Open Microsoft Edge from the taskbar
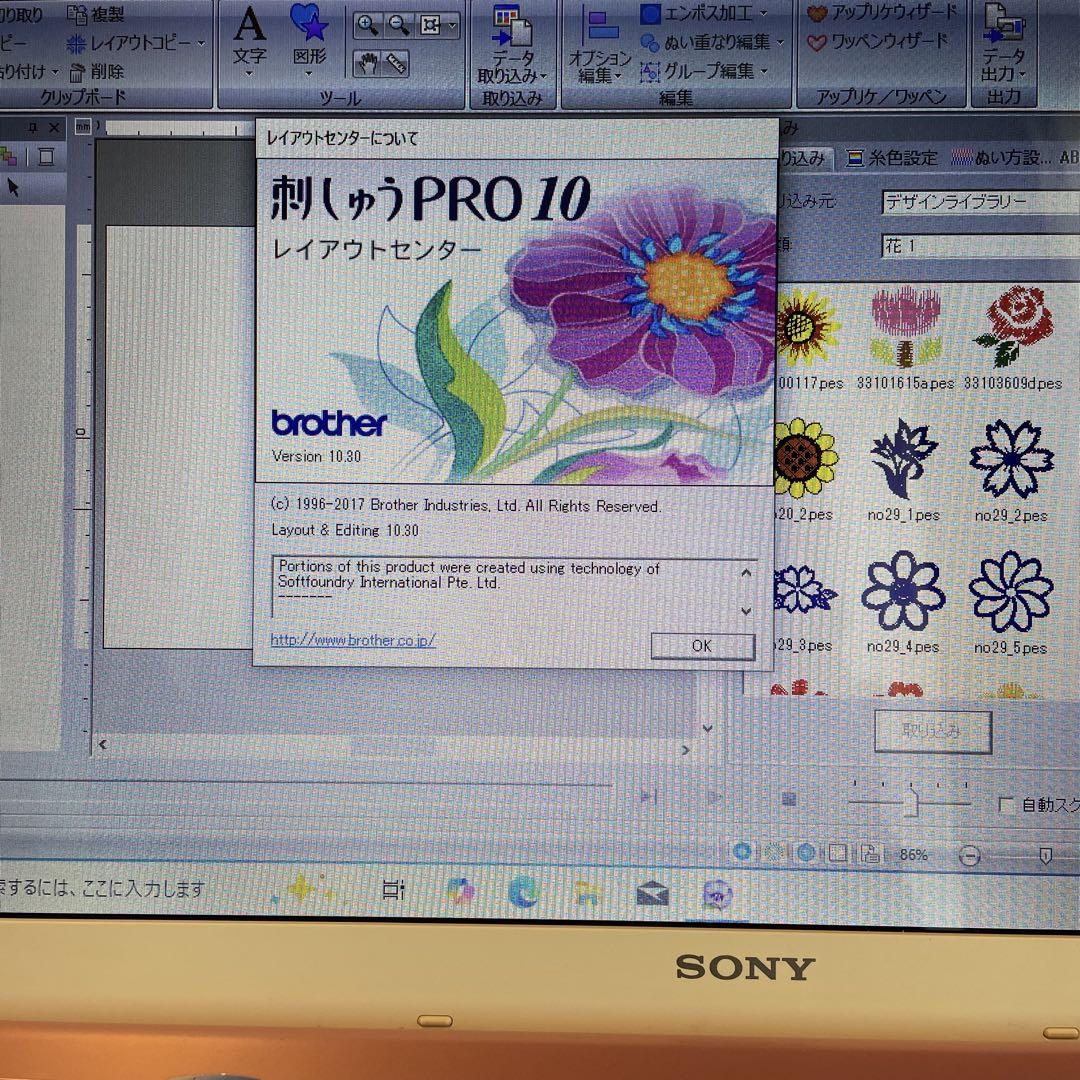 pyautogui.click(x=523, y=893)
